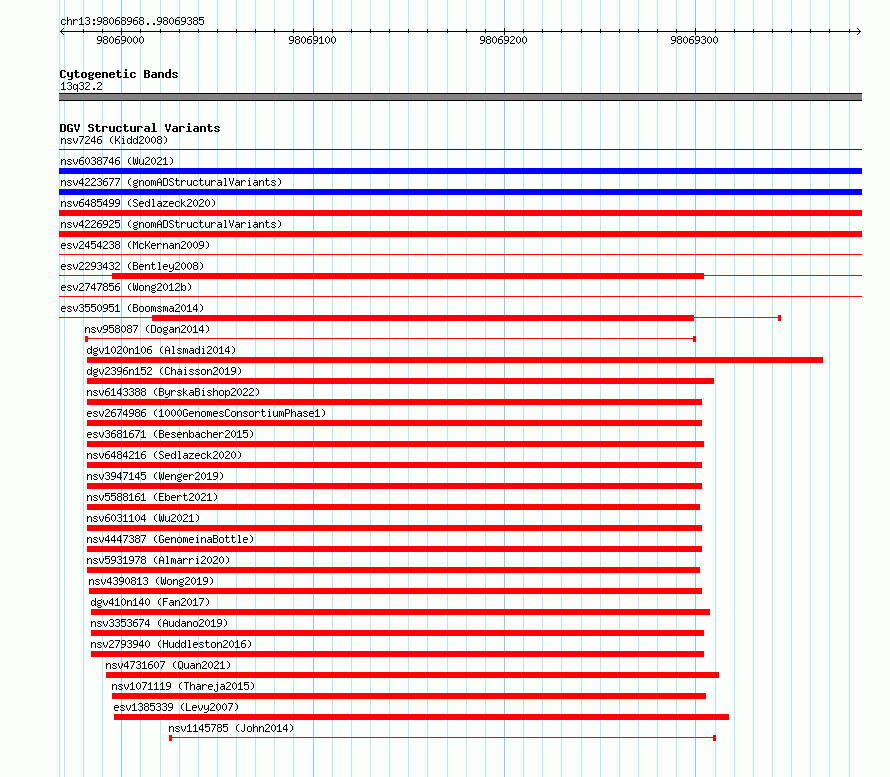
Task: Click nsv6031104 (Wu2021) variant label
Action: tap(143, 518)
